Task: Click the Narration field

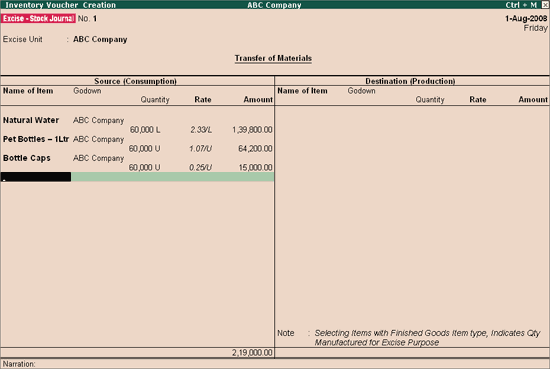Action: point(275,364)
